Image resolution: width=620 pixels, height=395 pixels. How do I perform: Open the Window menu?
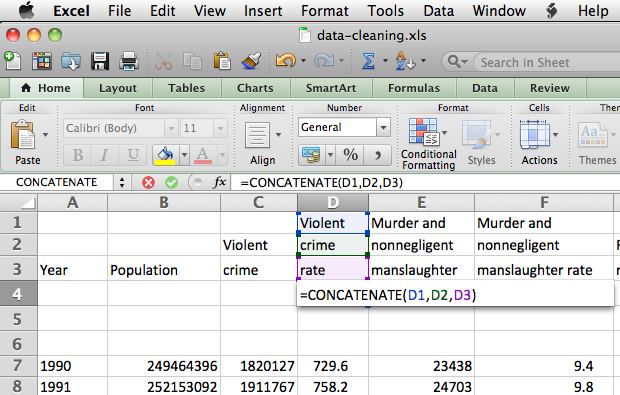(x=499, y=11)
